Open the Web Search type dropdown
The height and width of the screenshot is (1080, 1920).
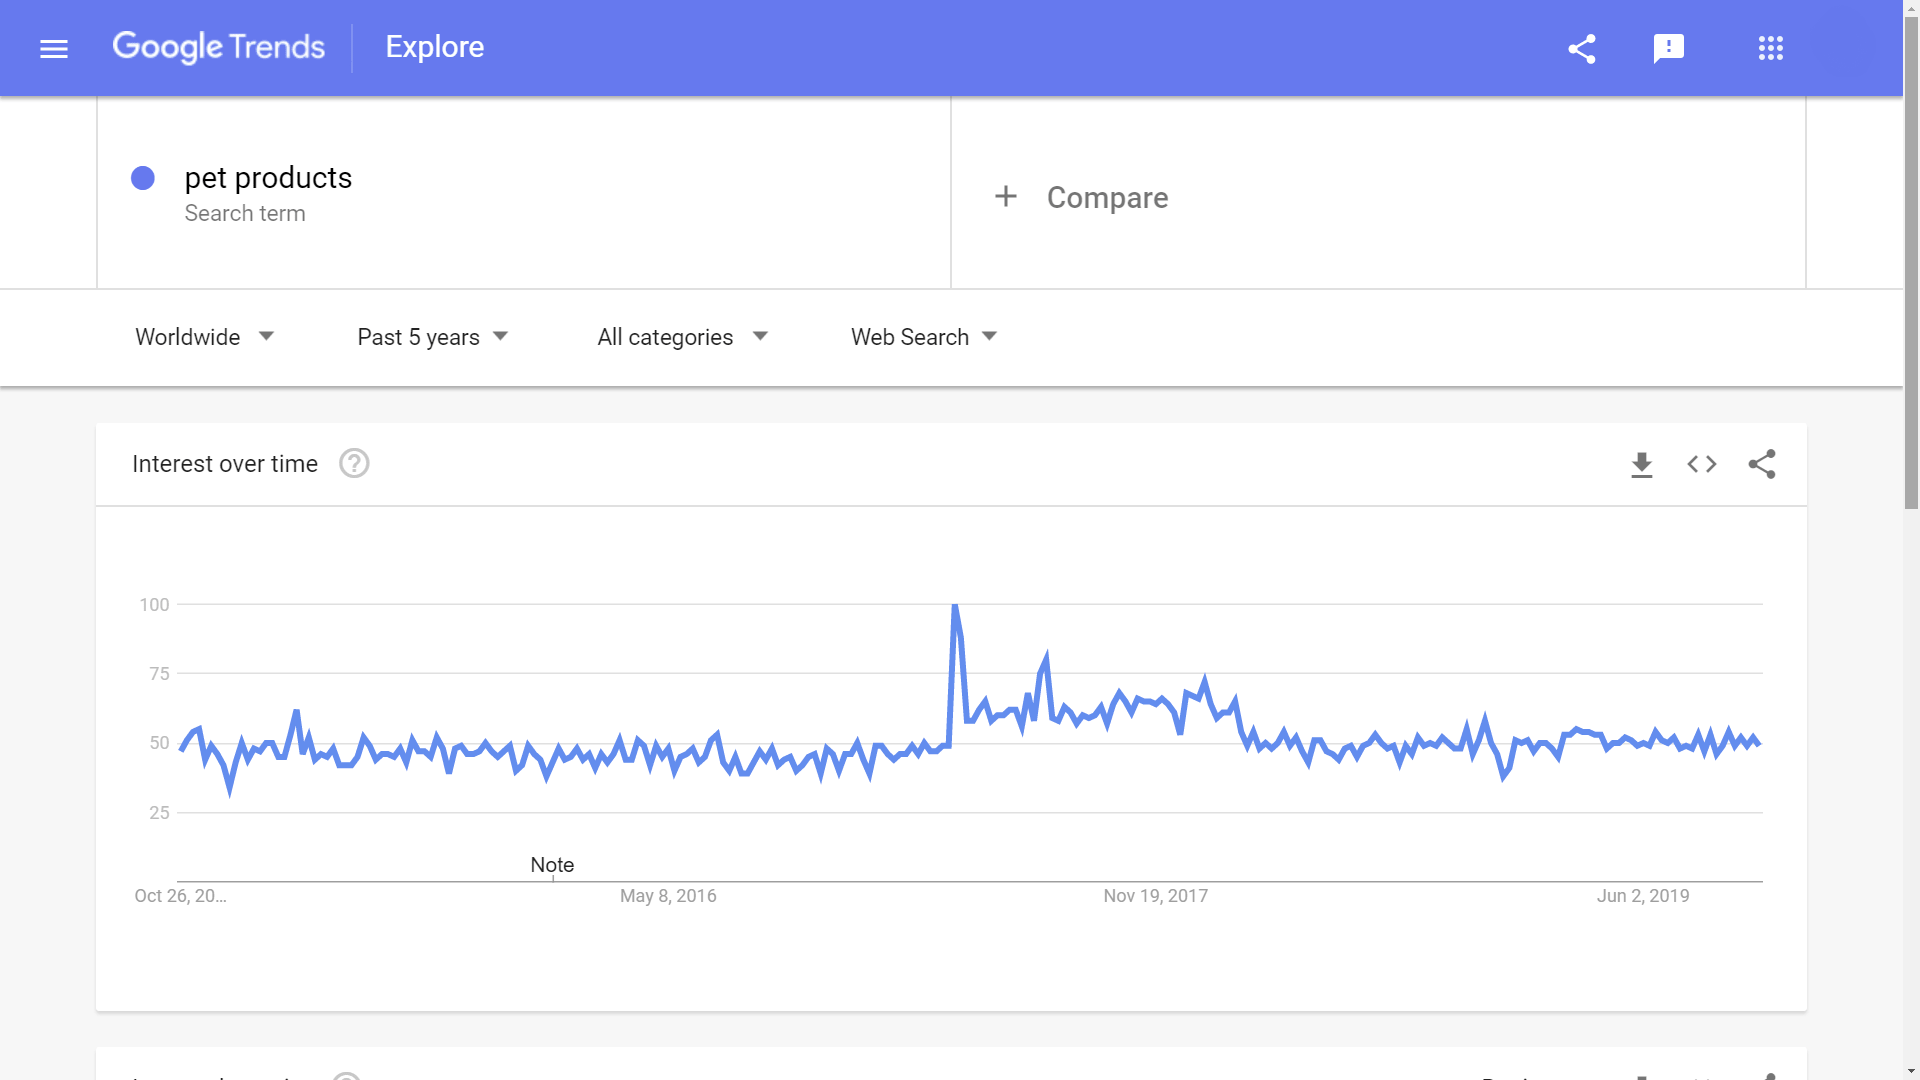(x=924, y=337)
